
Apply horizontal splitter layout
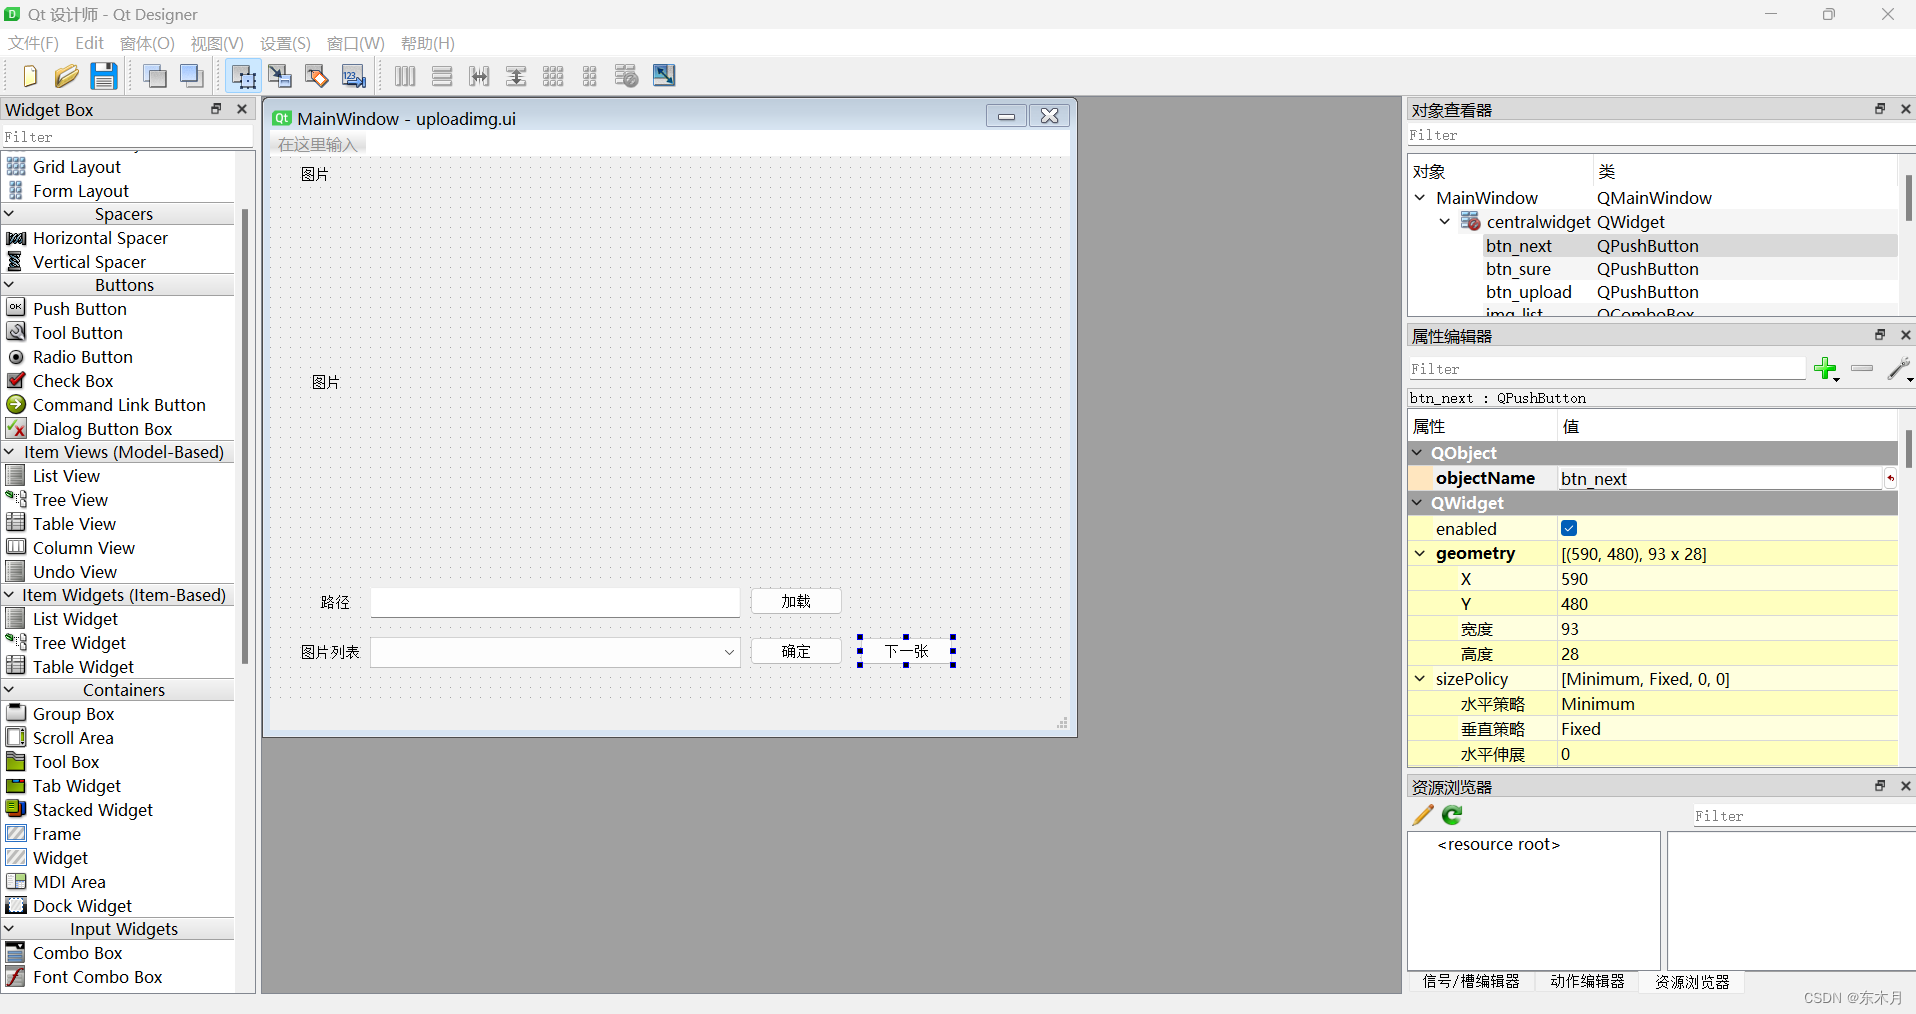tap(479, 76)
